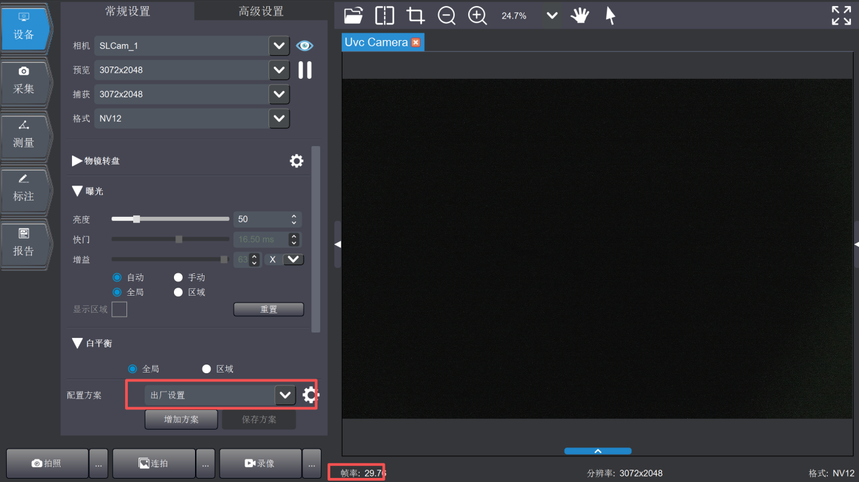
Task: Select region white balance radio button
Action: tap(207, 369)
